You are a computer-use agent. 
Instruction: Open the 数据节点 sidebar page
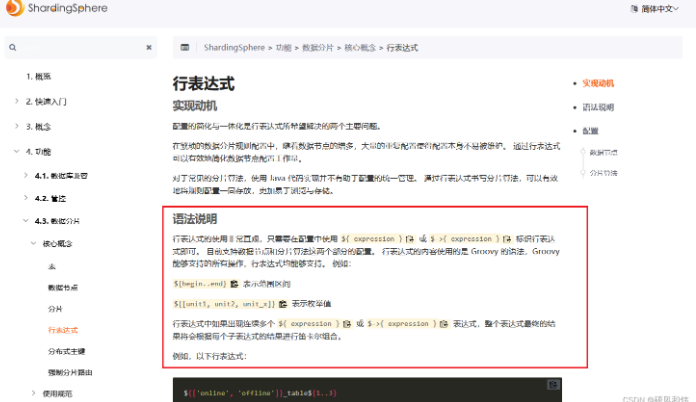point(63,288)
